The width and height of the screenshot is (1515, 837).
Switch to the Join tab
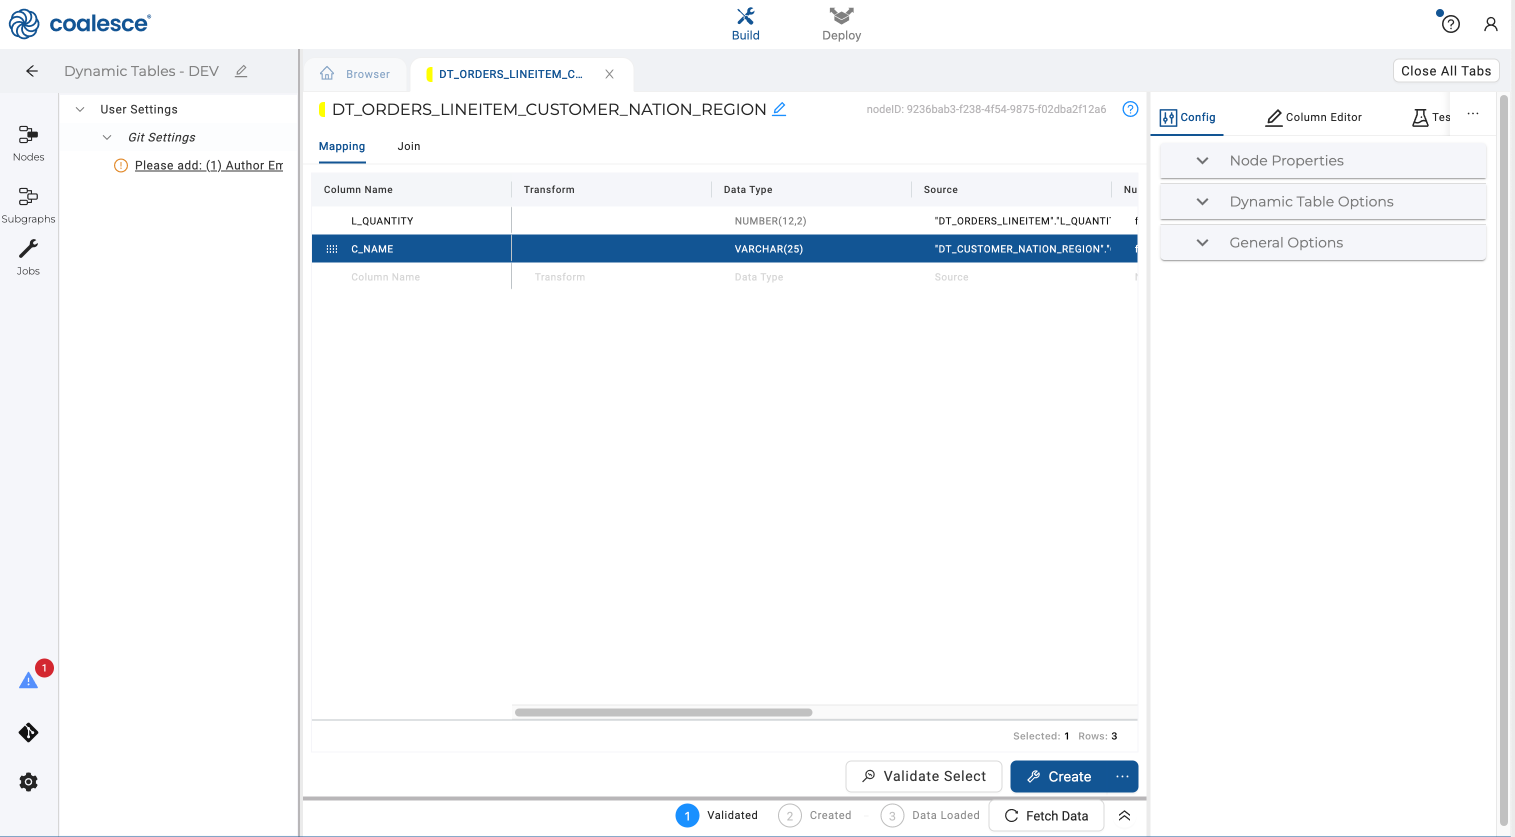pyautogui.click(x=408, y=146)
